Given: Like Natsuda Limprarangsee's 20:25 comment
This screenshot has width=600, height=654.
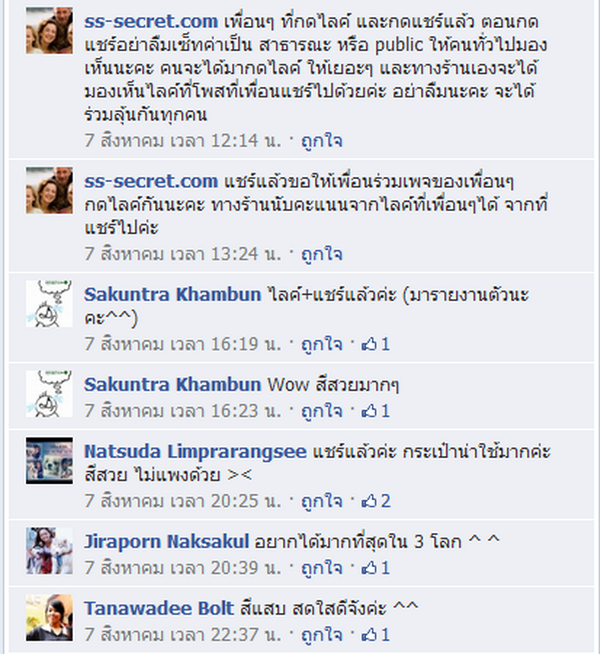Looking at the screenshot, I should pos(322,501).
